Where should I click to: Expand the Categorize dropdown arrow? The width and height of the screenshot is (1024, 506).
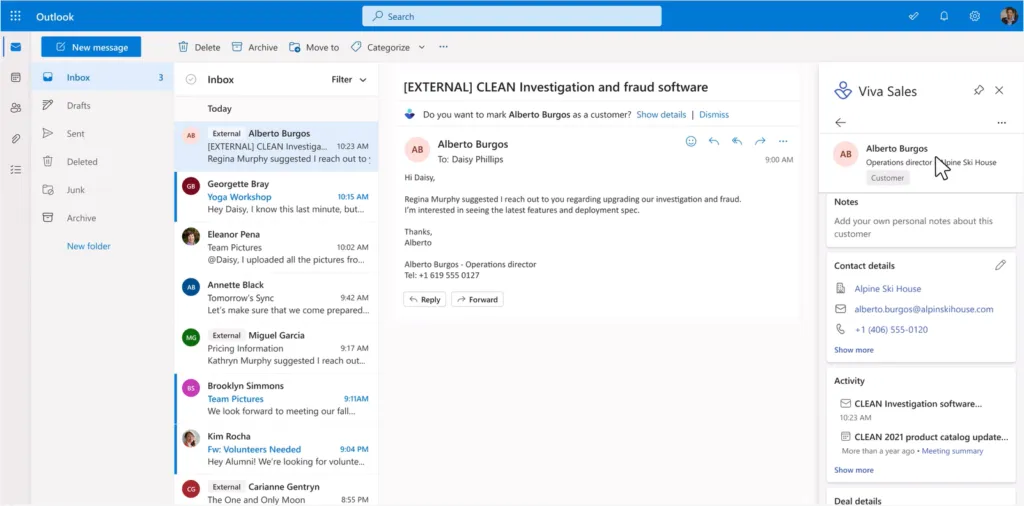tap(421, 47)
